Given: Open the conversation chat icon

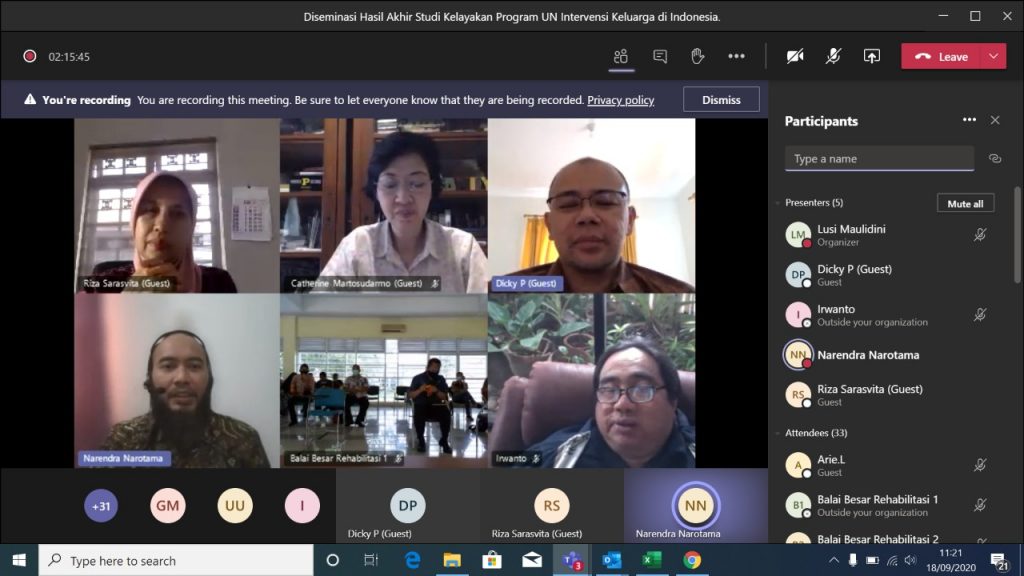Looking at the screenshot, I should click(660, 57).
